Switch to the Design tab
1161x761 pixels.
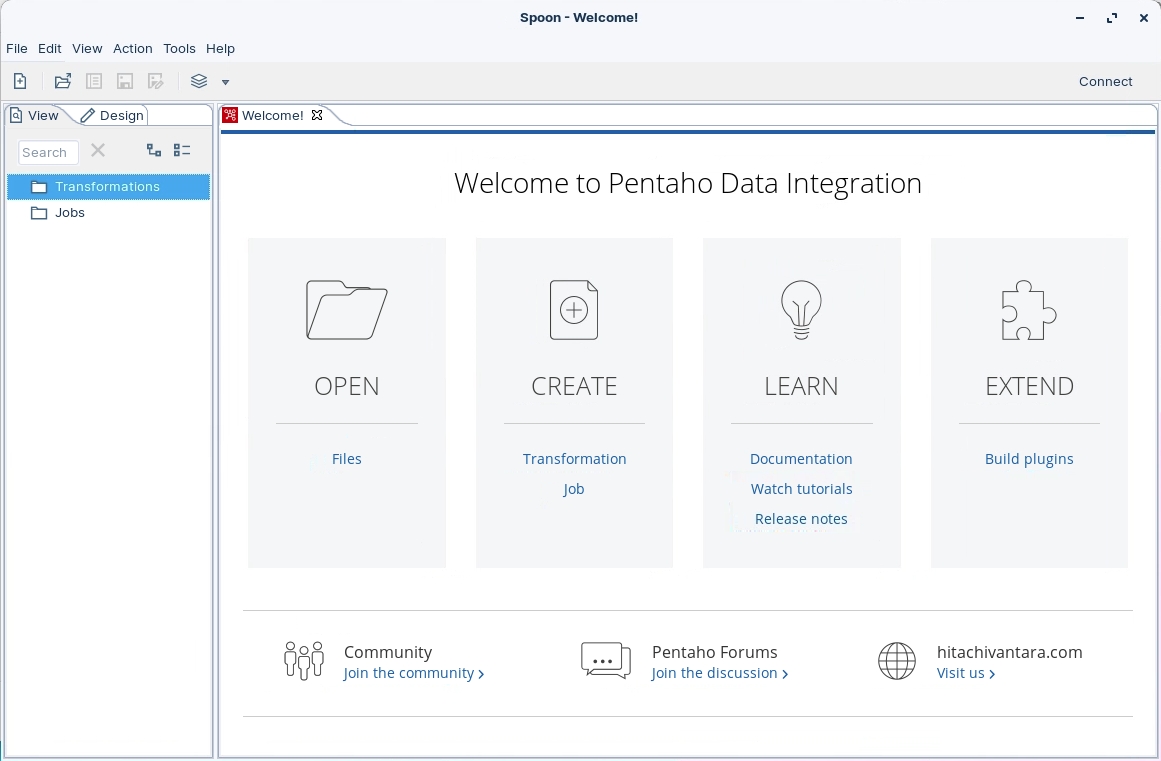point(113,116)
